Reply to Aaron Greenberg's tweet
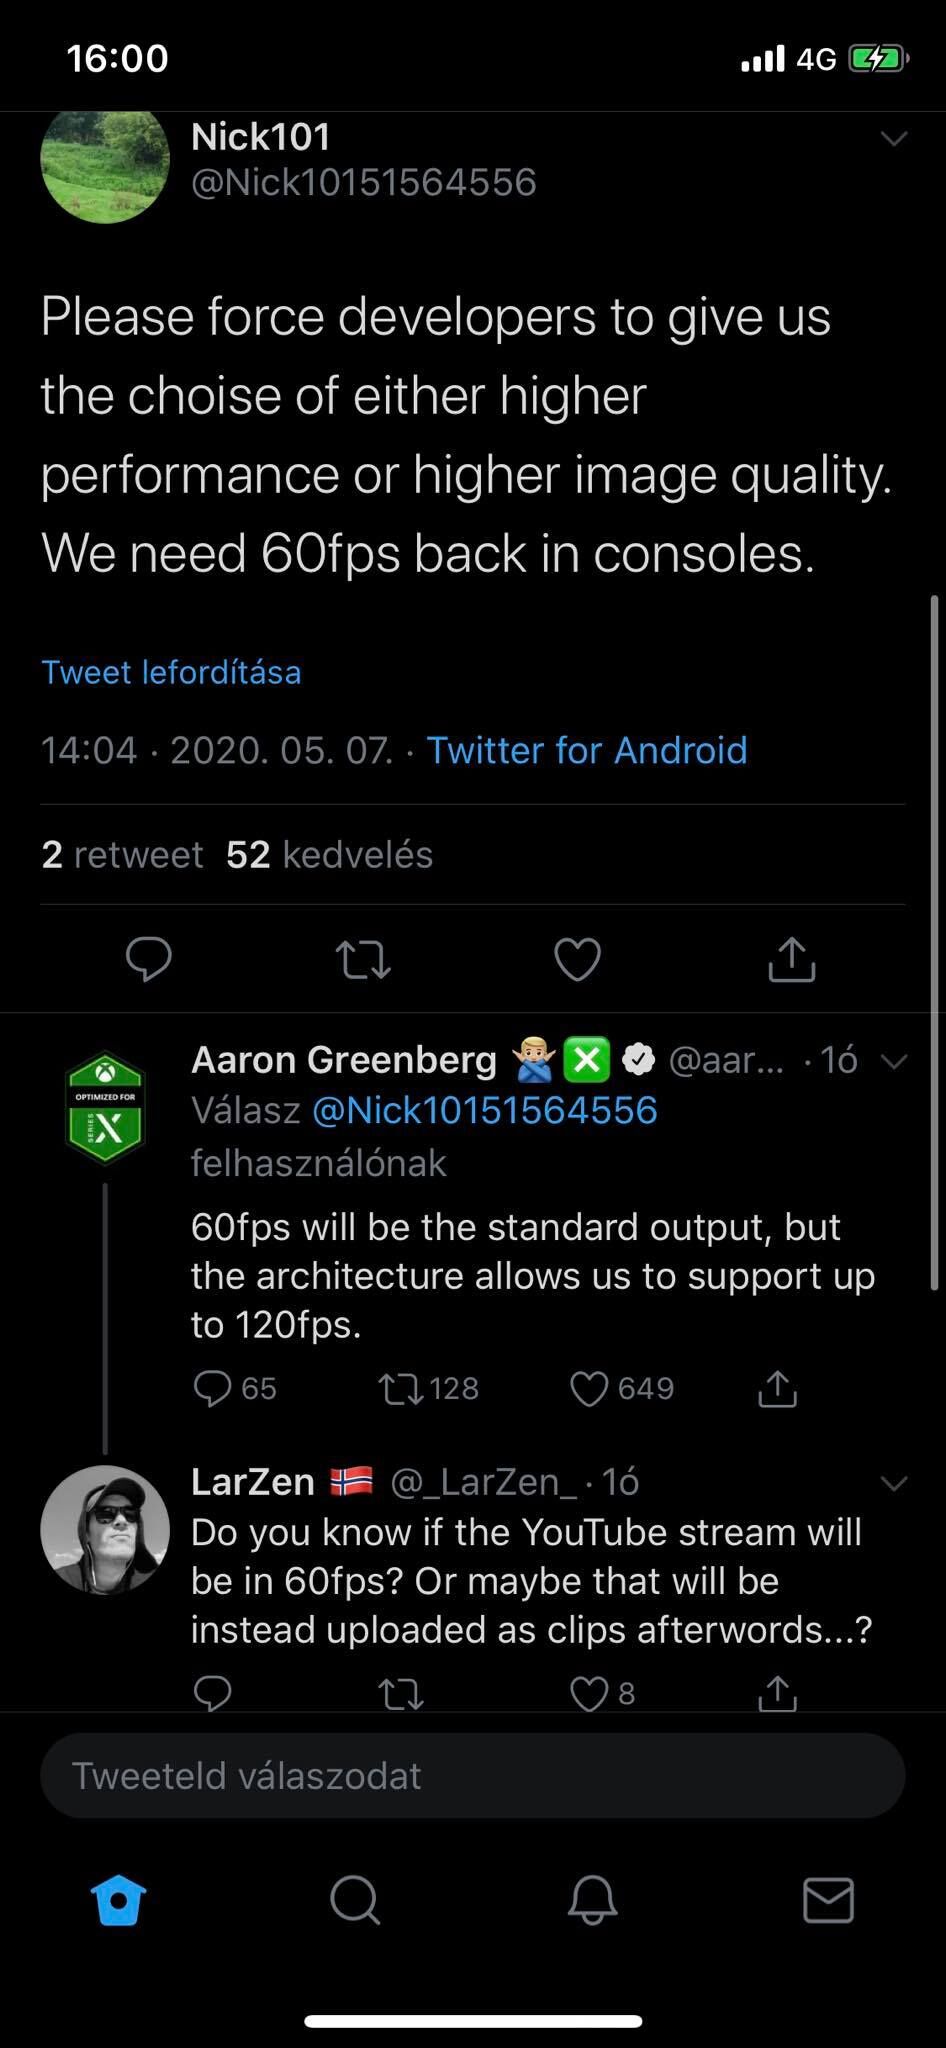 pyautogui.click(x=212, y=1388)
